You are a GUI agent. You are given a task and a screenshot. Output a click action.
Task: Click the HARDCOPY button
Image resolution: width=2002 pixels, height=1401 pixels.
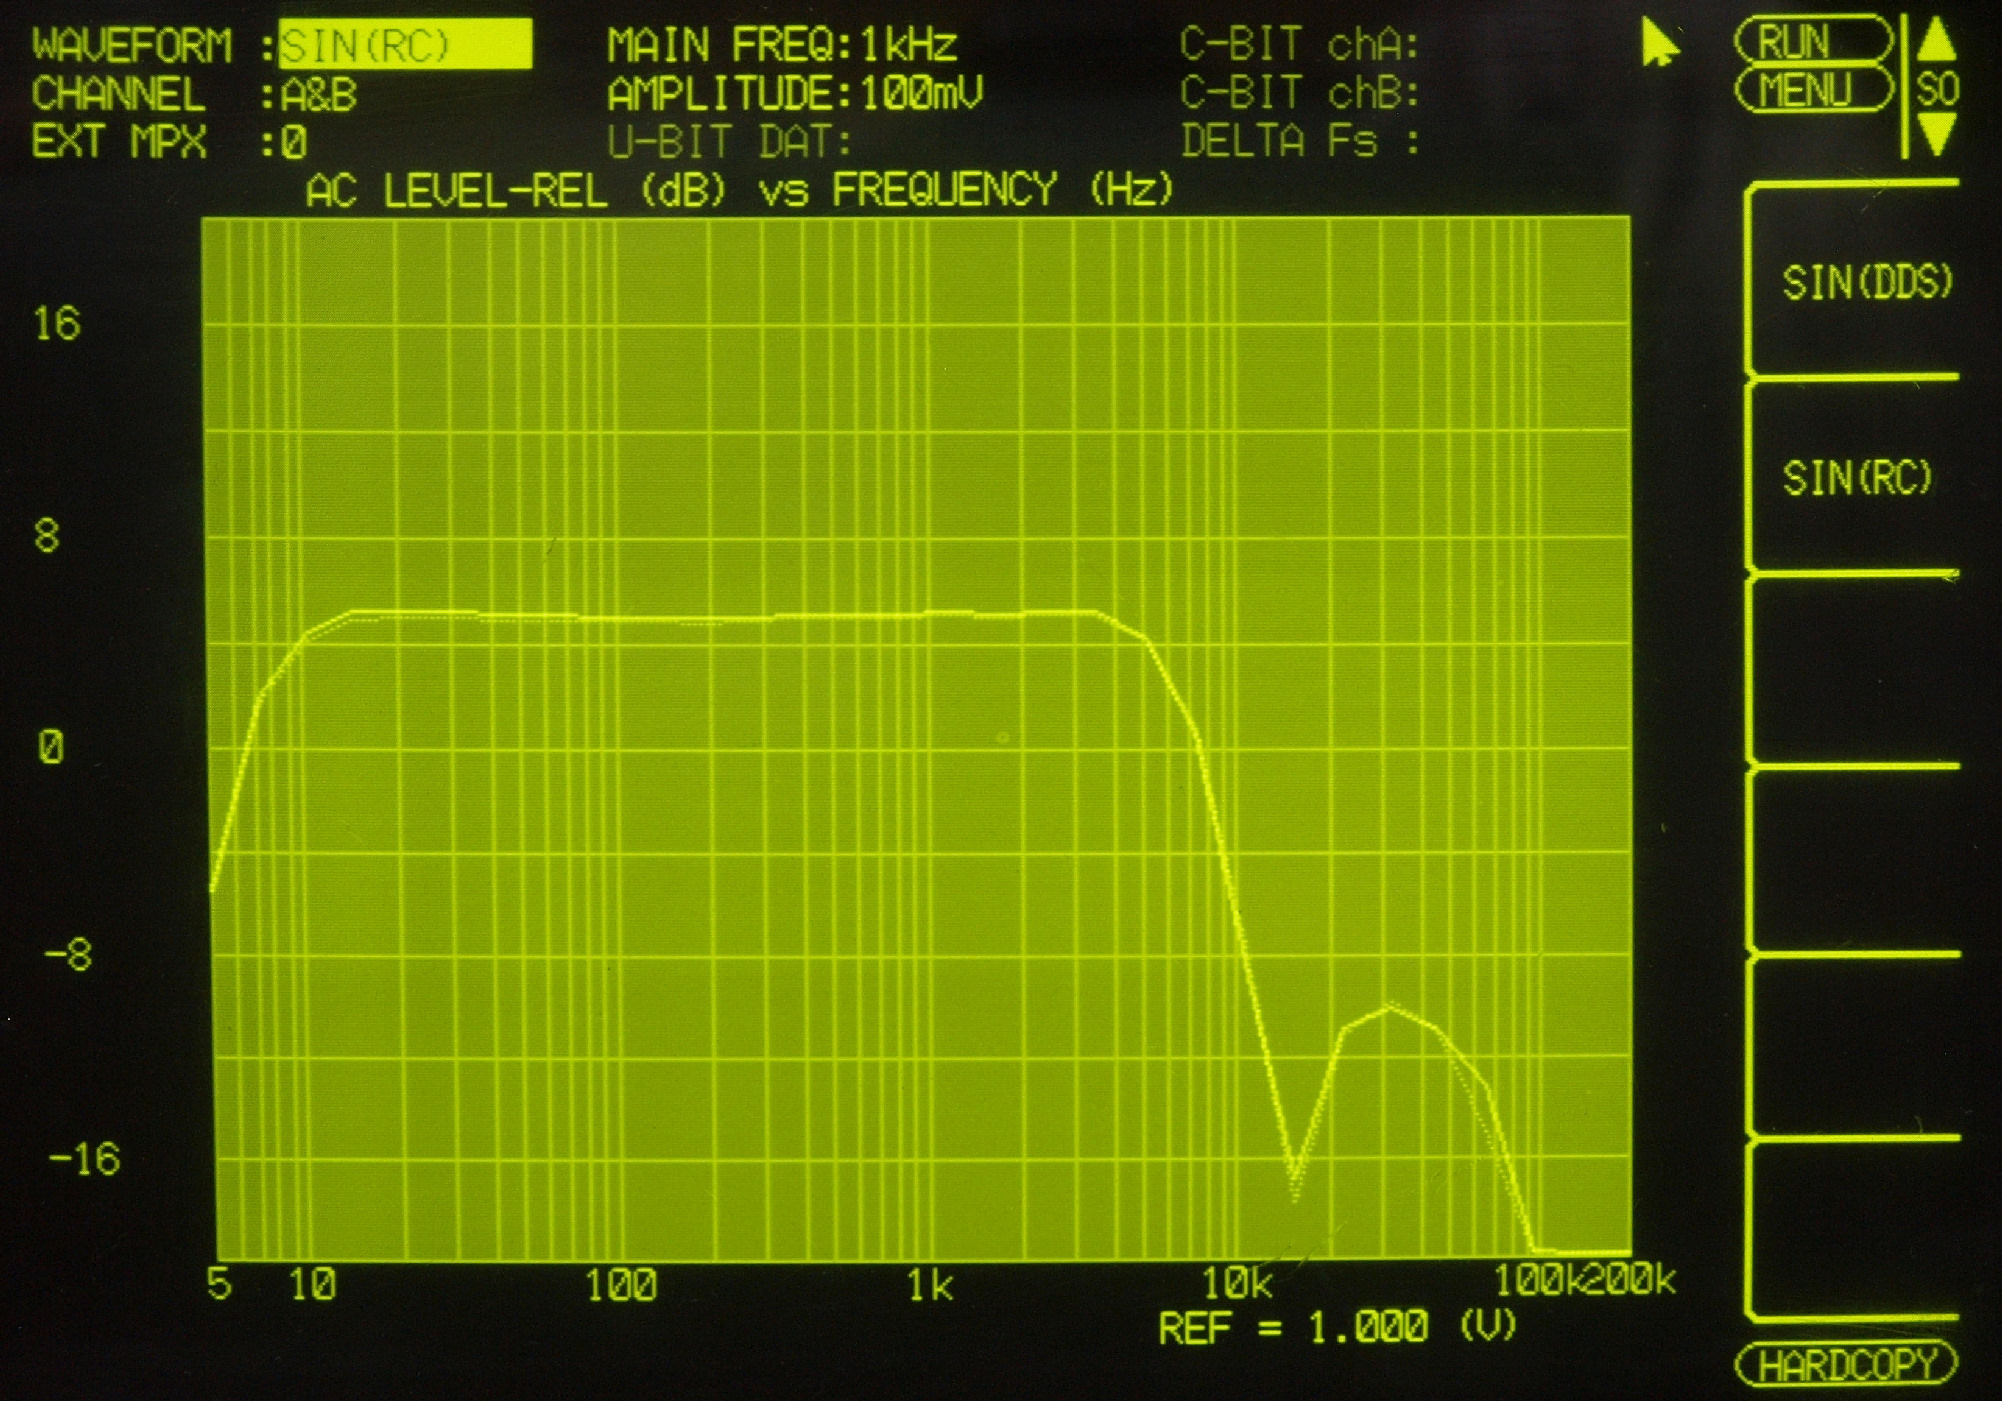click(1845, 1364)
